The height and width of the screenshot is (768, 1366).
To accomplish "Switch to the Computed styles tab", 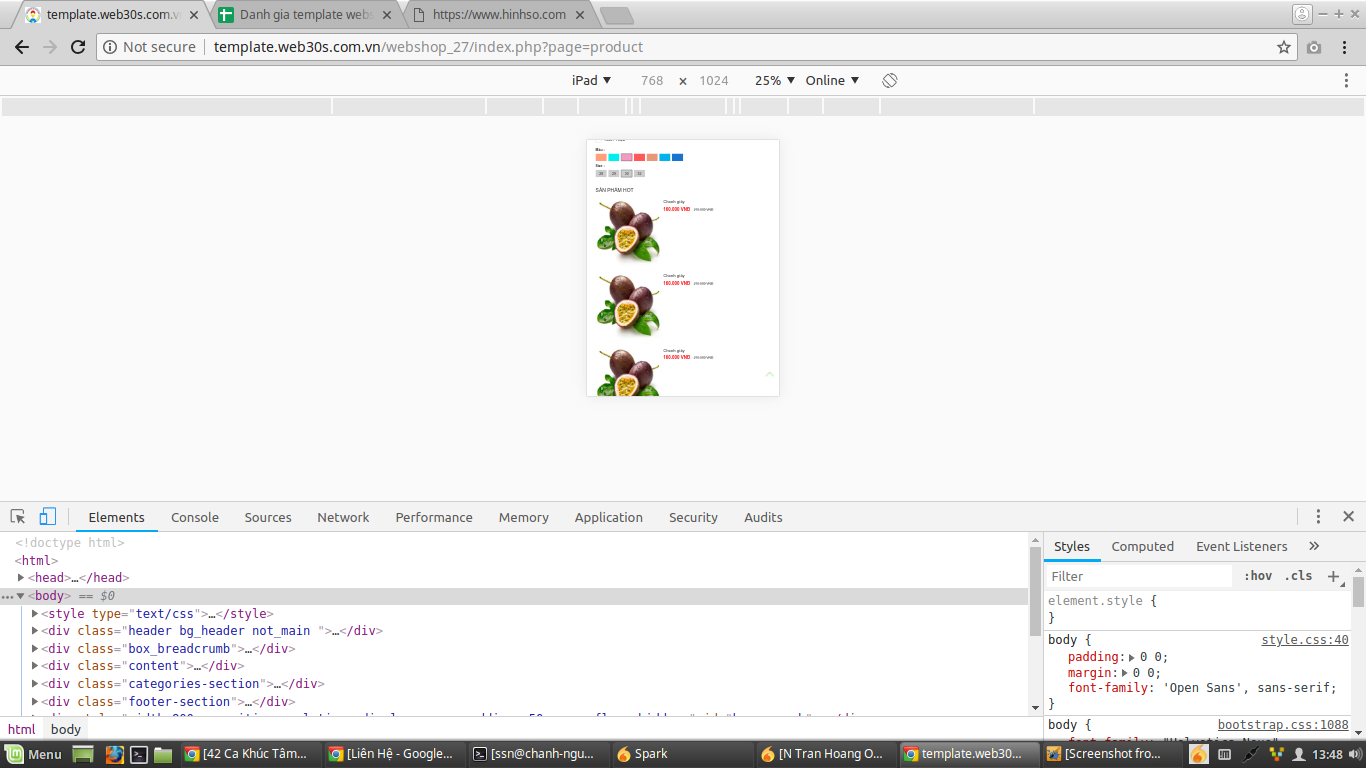I will pyautogui.click(x=1142, y=546).
